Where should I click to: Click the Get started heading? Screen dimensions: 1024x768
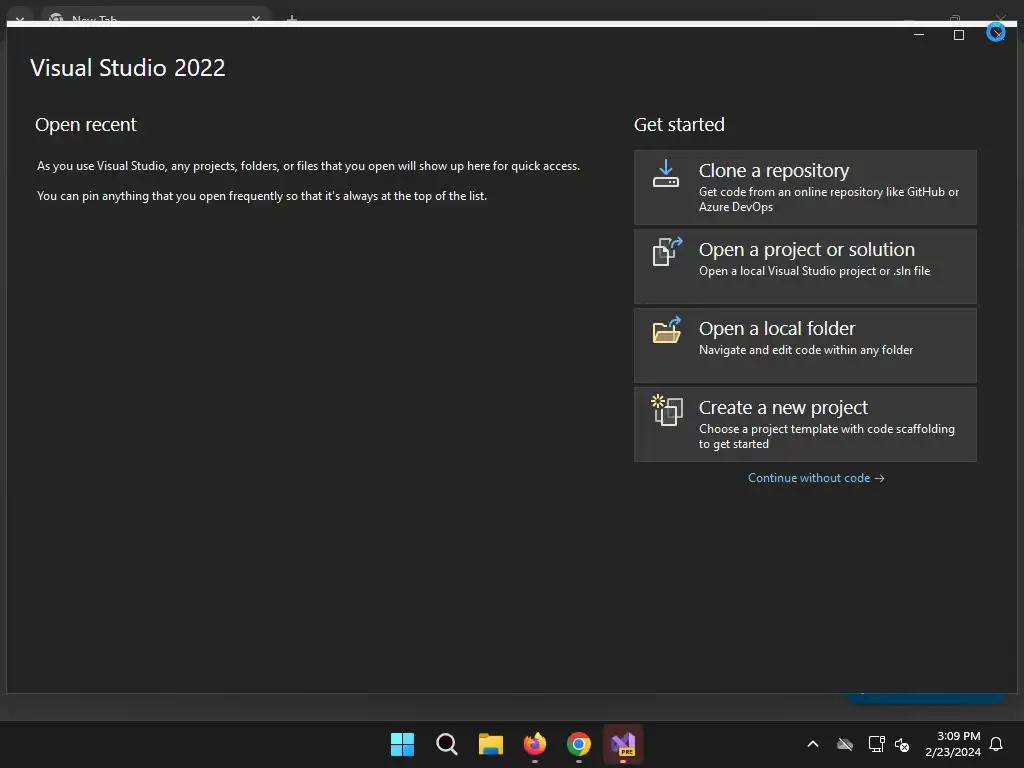[x=679, y=125]
